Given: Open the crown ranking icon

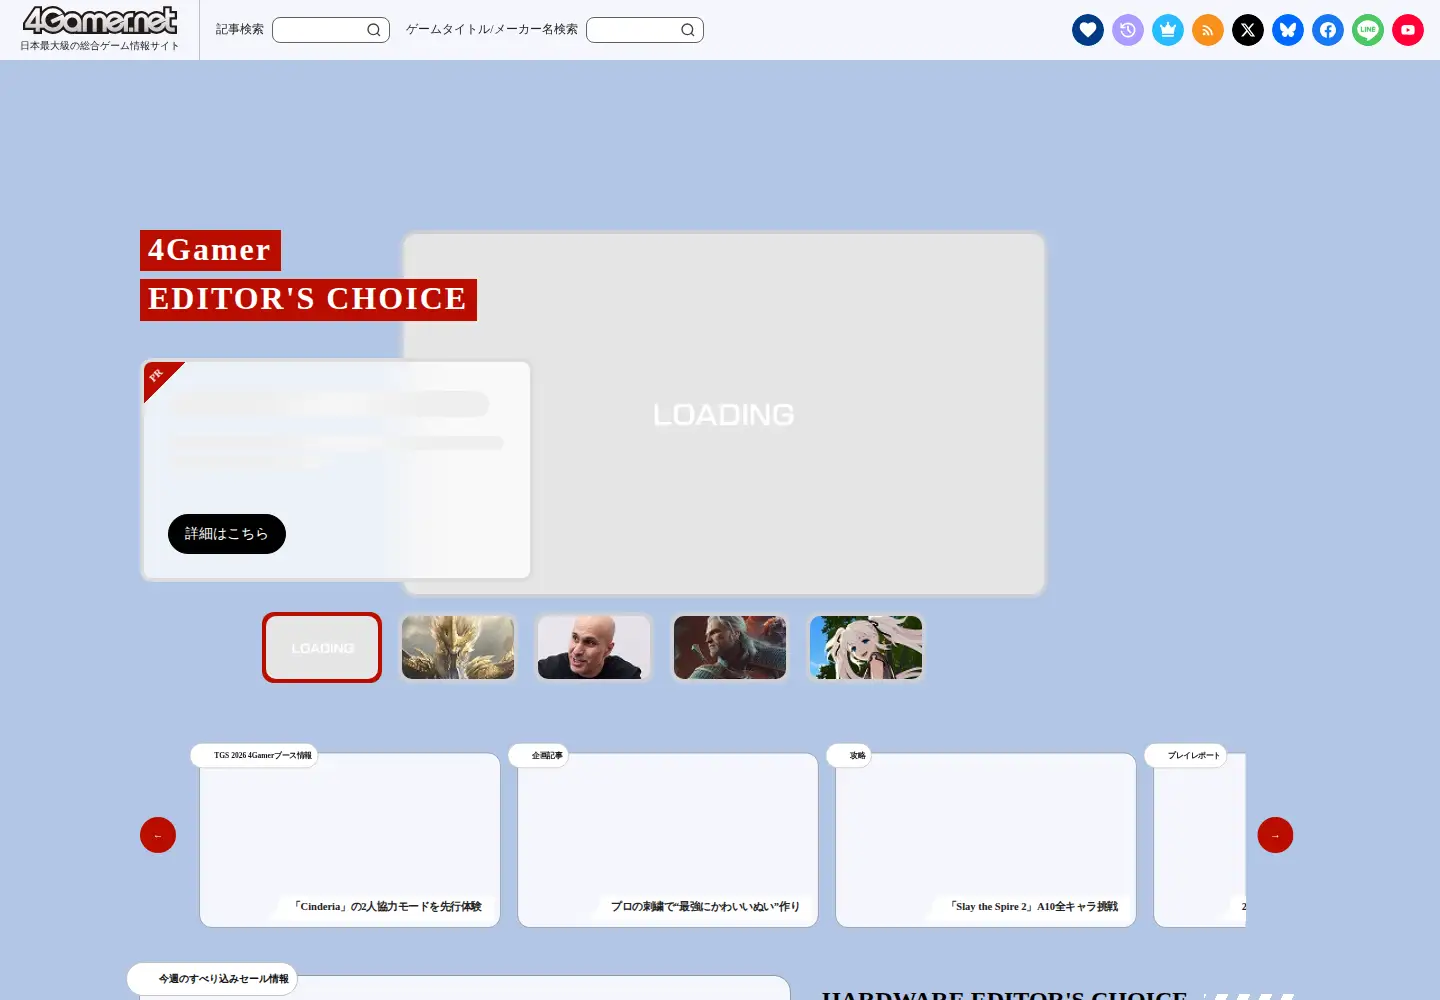Looking at the screenshot, I should 1168,30.
